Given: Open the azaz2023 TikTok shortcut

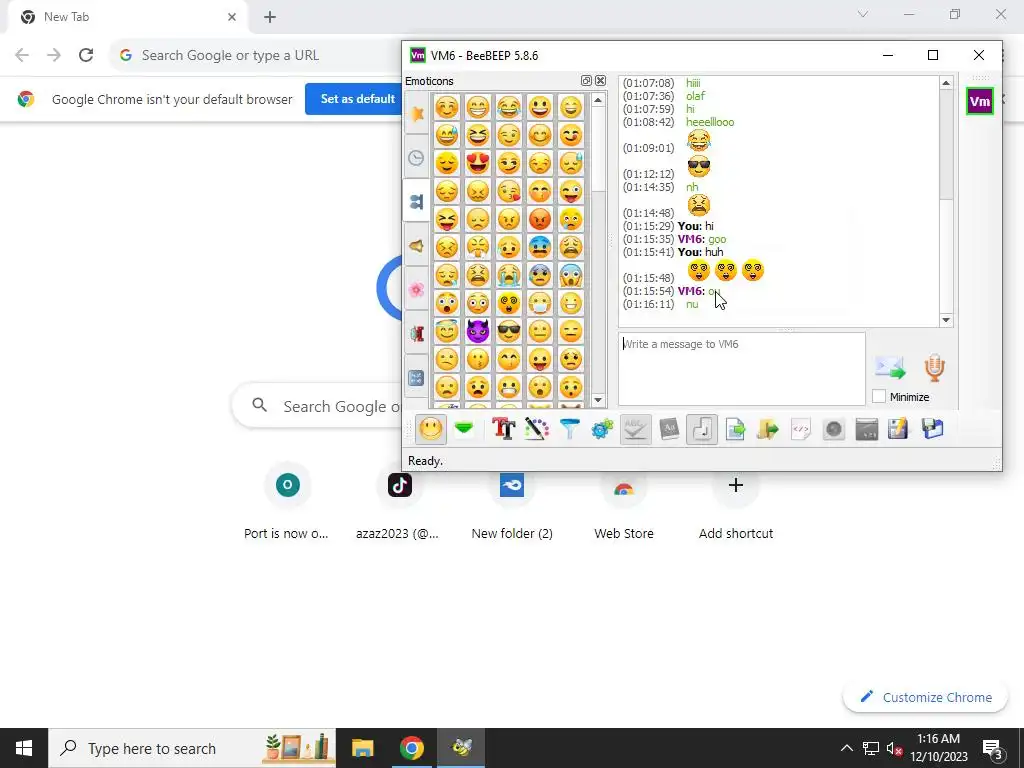Looking at the screenshot, I should coord(399,503).
